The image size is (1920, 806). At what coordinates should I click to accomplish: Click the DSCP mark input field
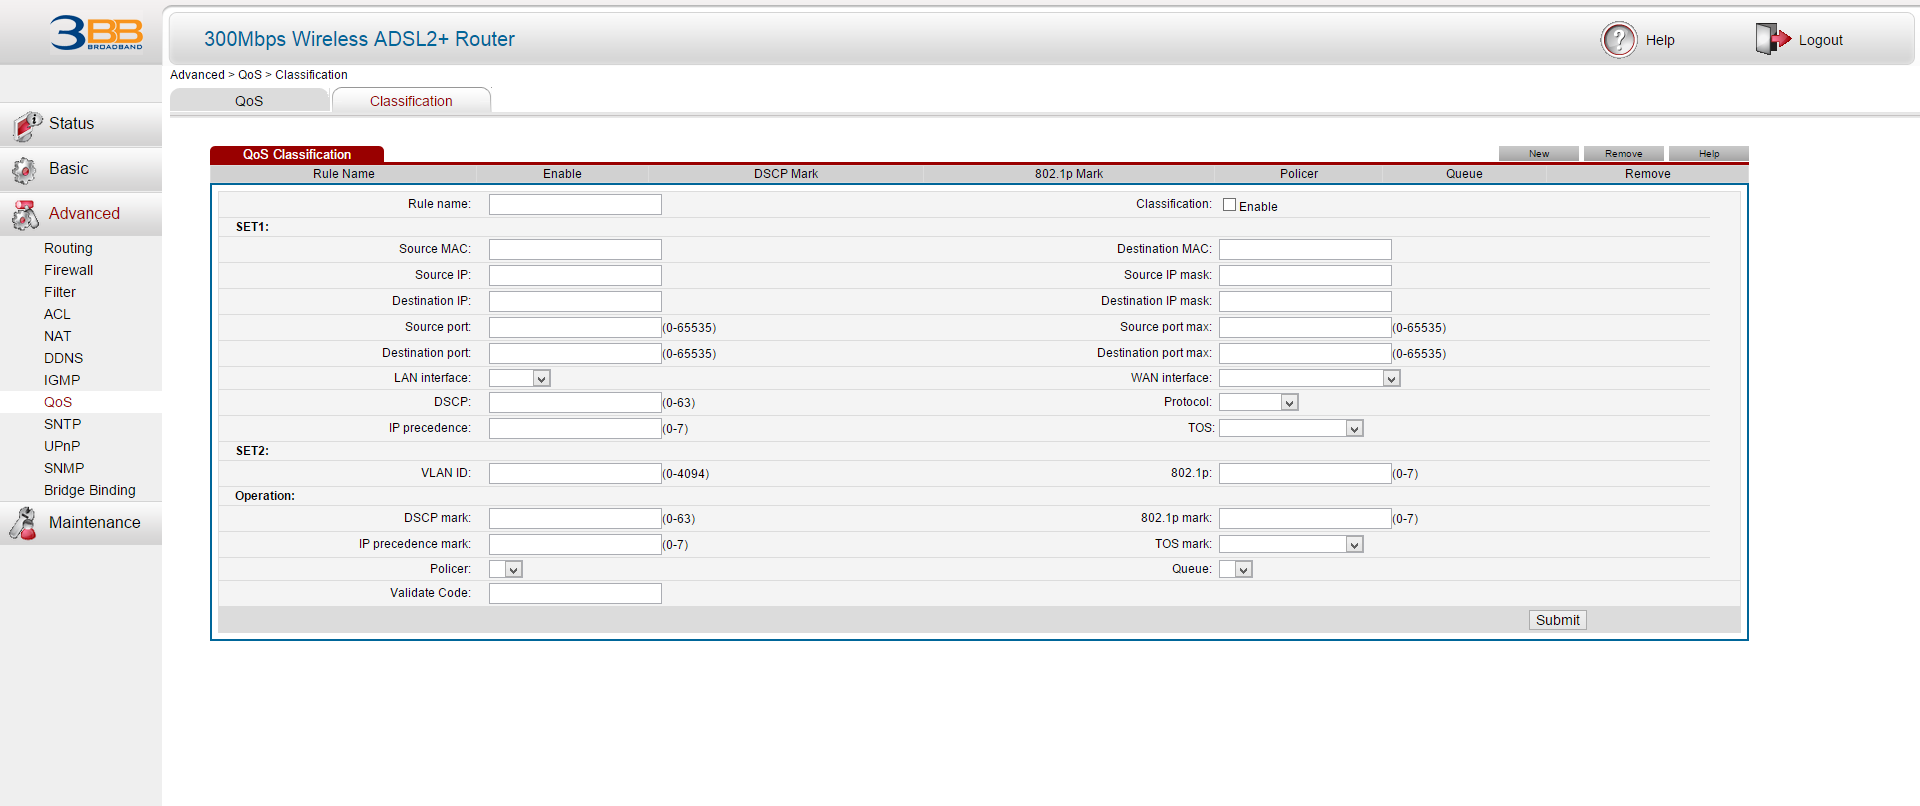[575, 518]
